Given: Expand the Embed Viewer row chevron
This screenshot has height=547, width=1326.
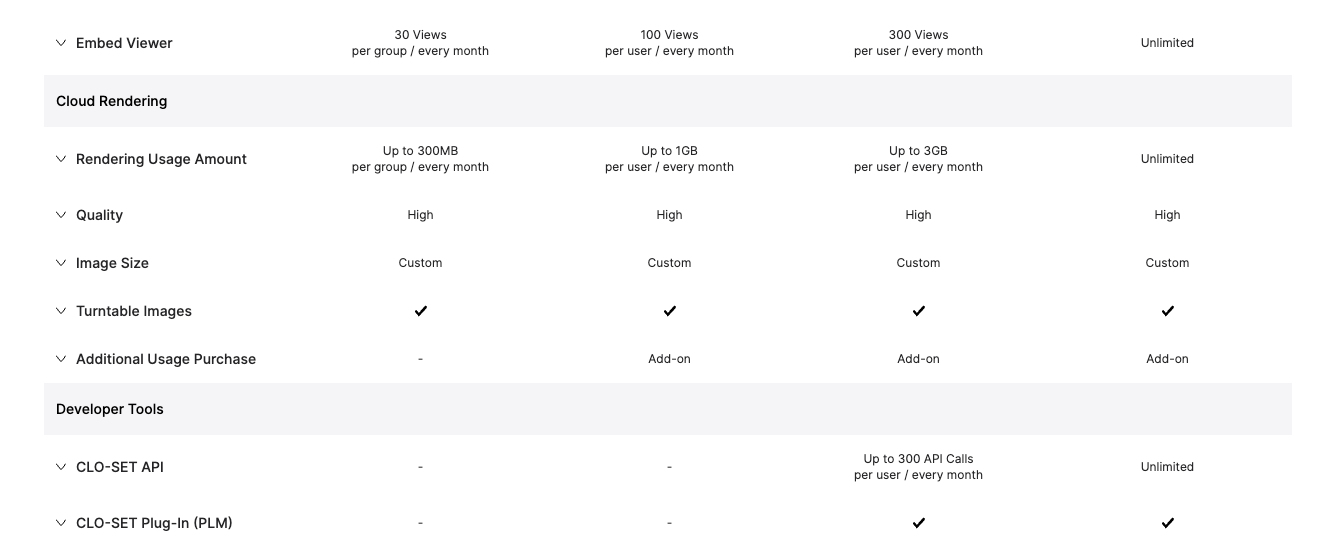Looking at the screenshot, I should tap(61, 43).
